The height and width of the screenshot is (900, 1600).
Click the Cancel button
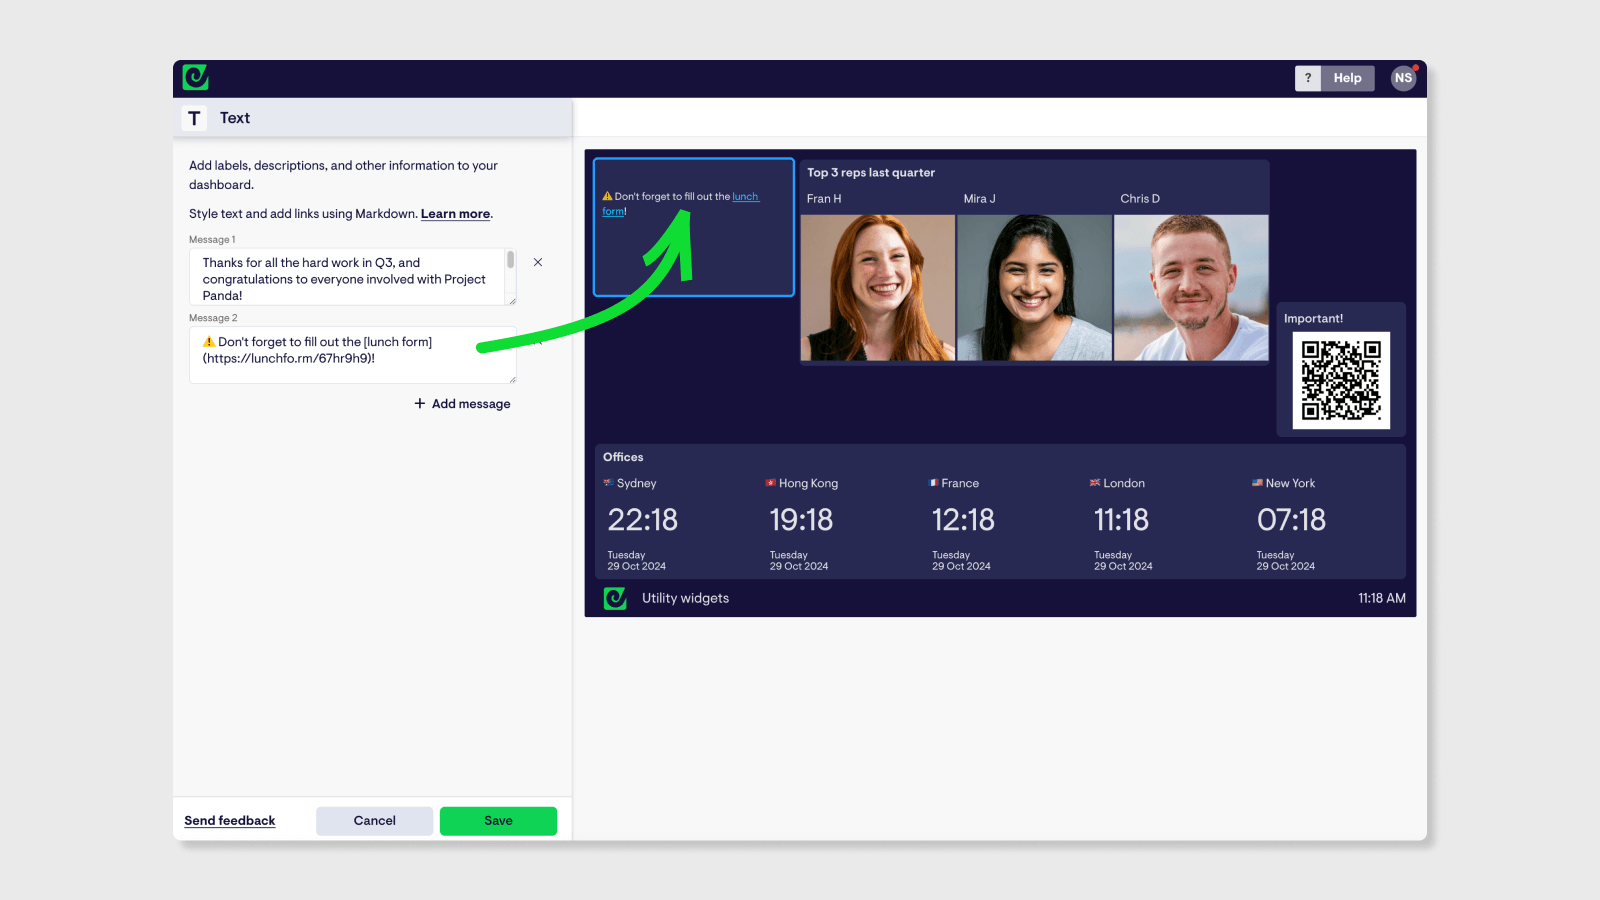point(375,821)
